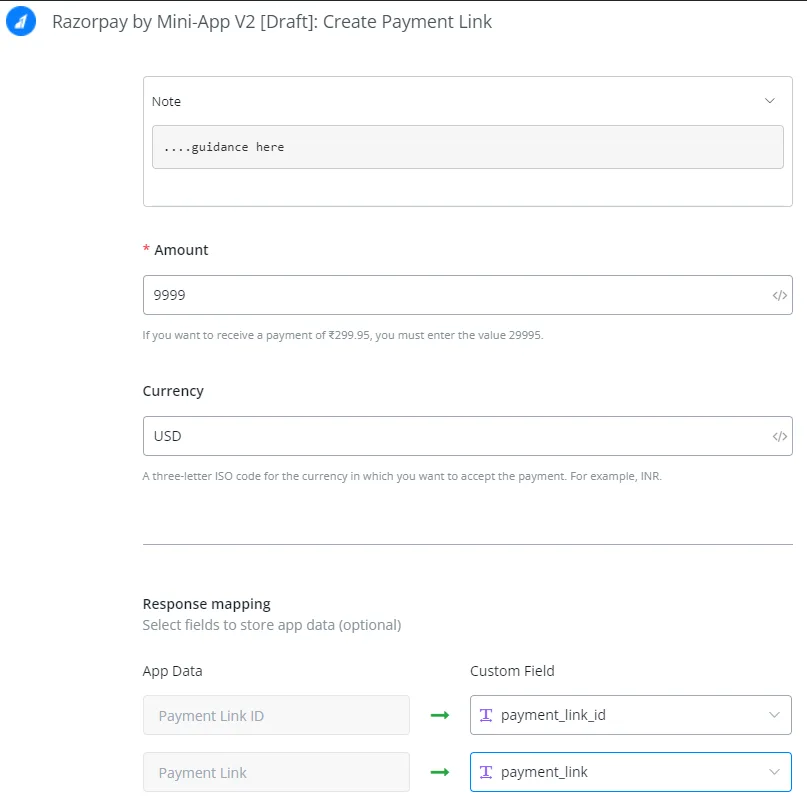Open the payment_link custom field dropdown
Image resolution: width=807 pixels, height=804 pixels.
(x=630, y=772)
